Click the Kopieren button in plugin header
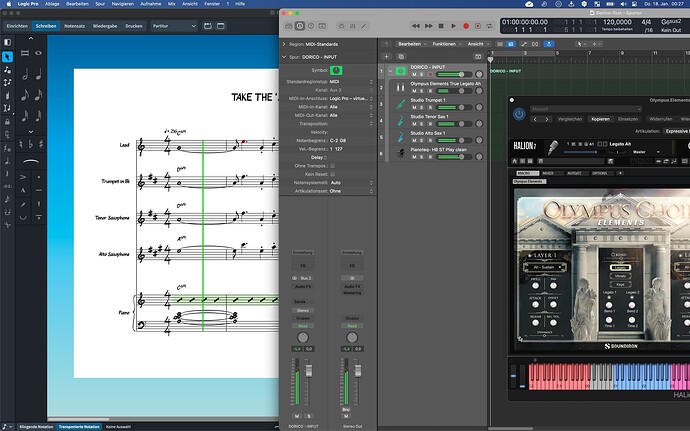 (600, 119)
